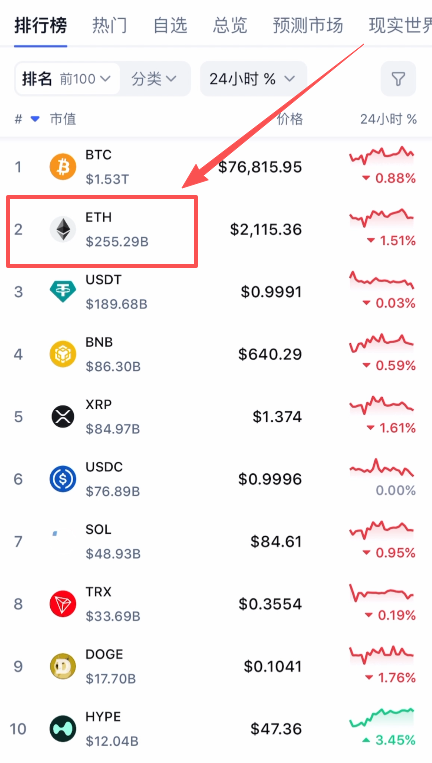Open the 分类 category dropdown
This screenshot has width=432, height=763.
154,79
